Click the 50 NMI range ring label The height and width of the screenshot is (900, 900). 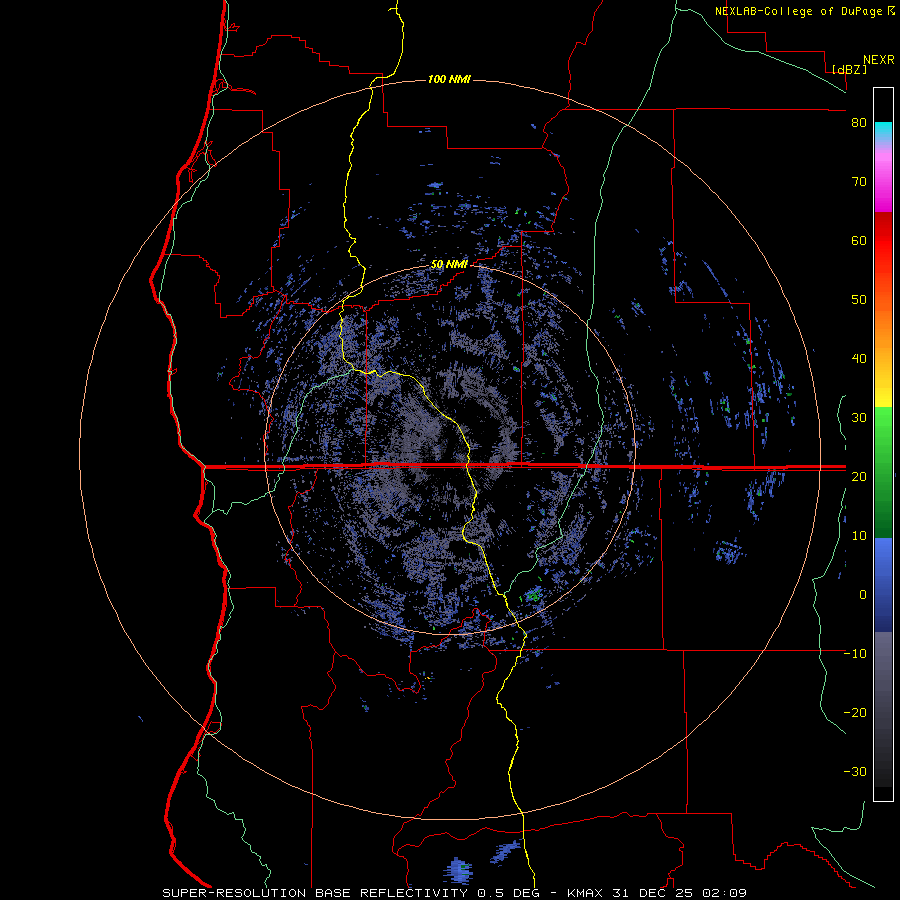449,265
